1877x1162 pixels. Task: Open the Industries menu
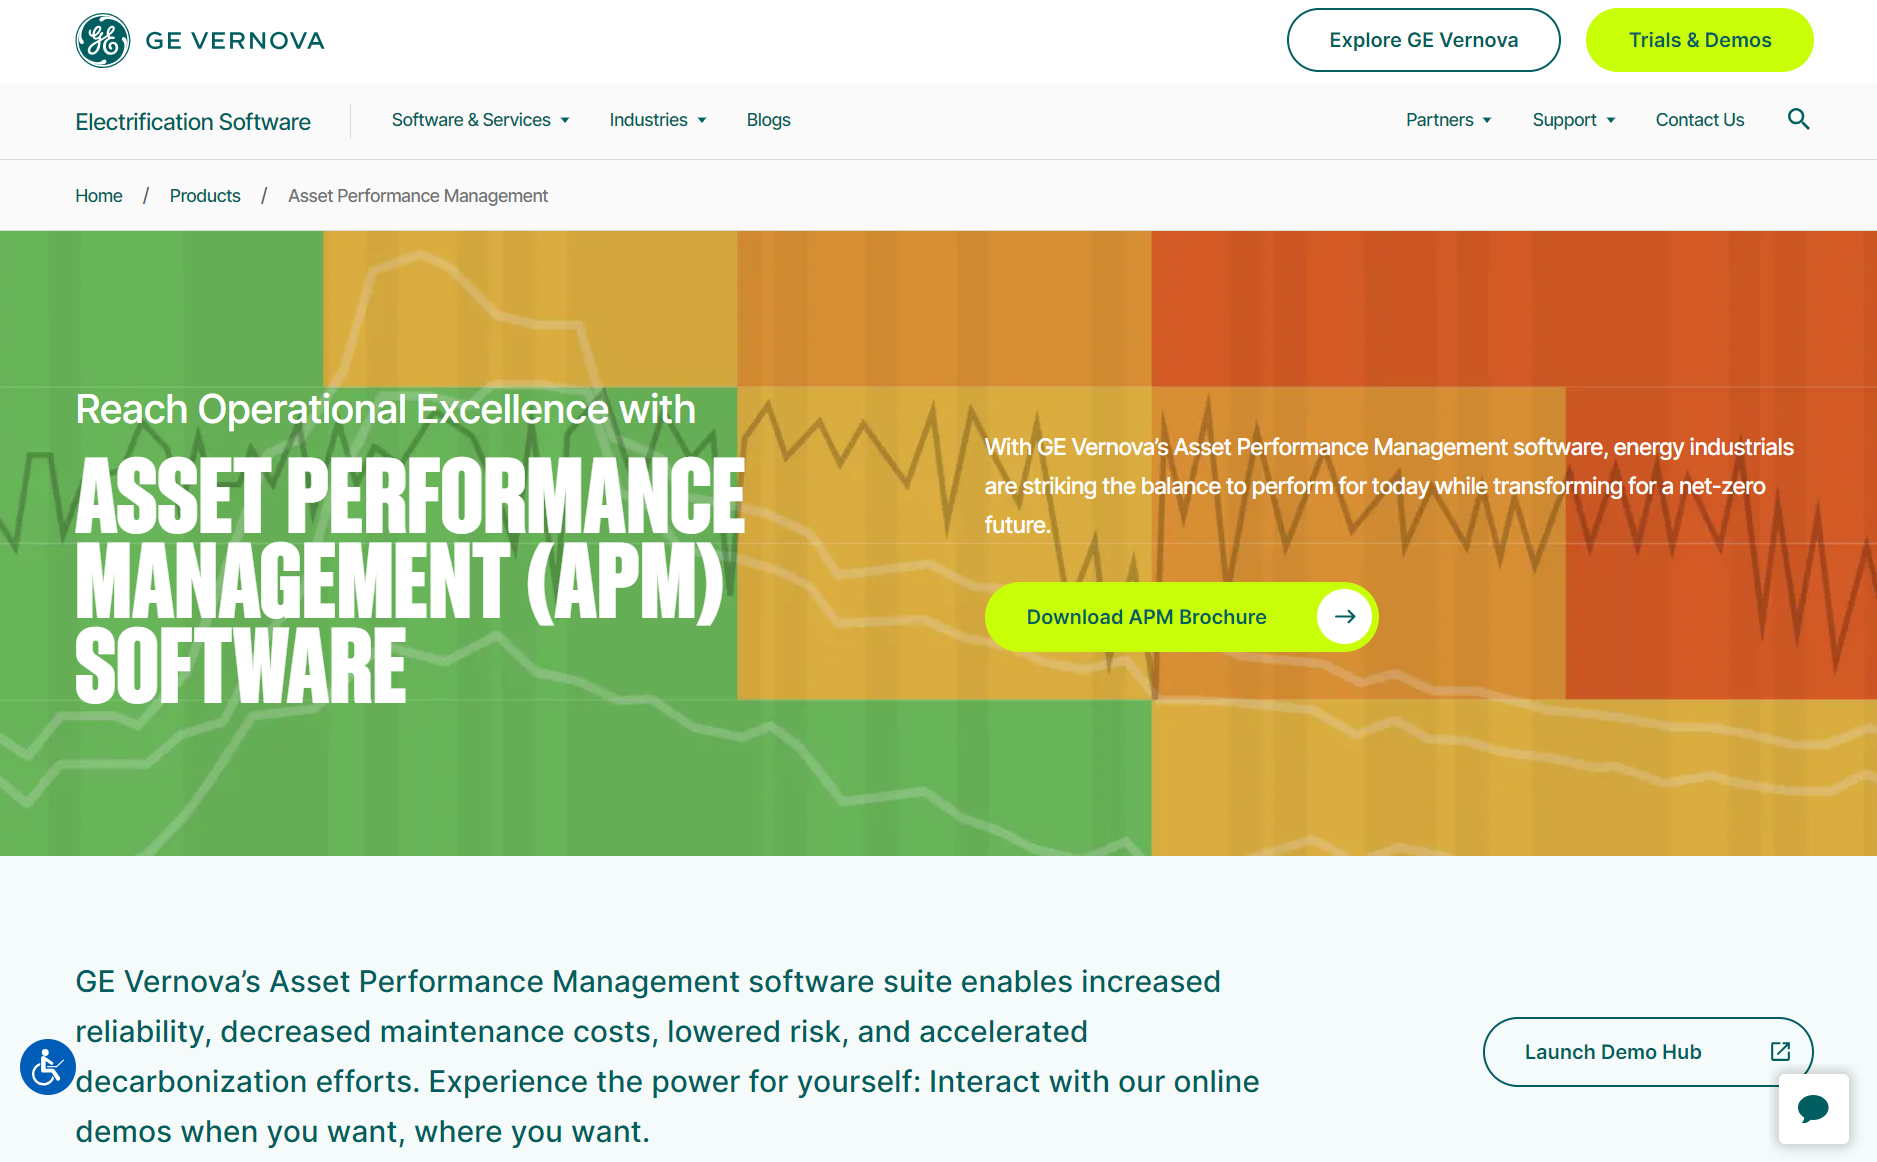tap(658, 120)
